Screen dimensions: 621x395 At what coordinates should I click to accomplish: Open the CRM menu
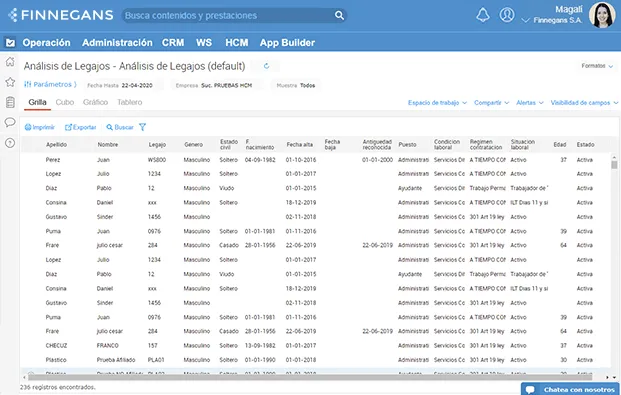point(173,43)
